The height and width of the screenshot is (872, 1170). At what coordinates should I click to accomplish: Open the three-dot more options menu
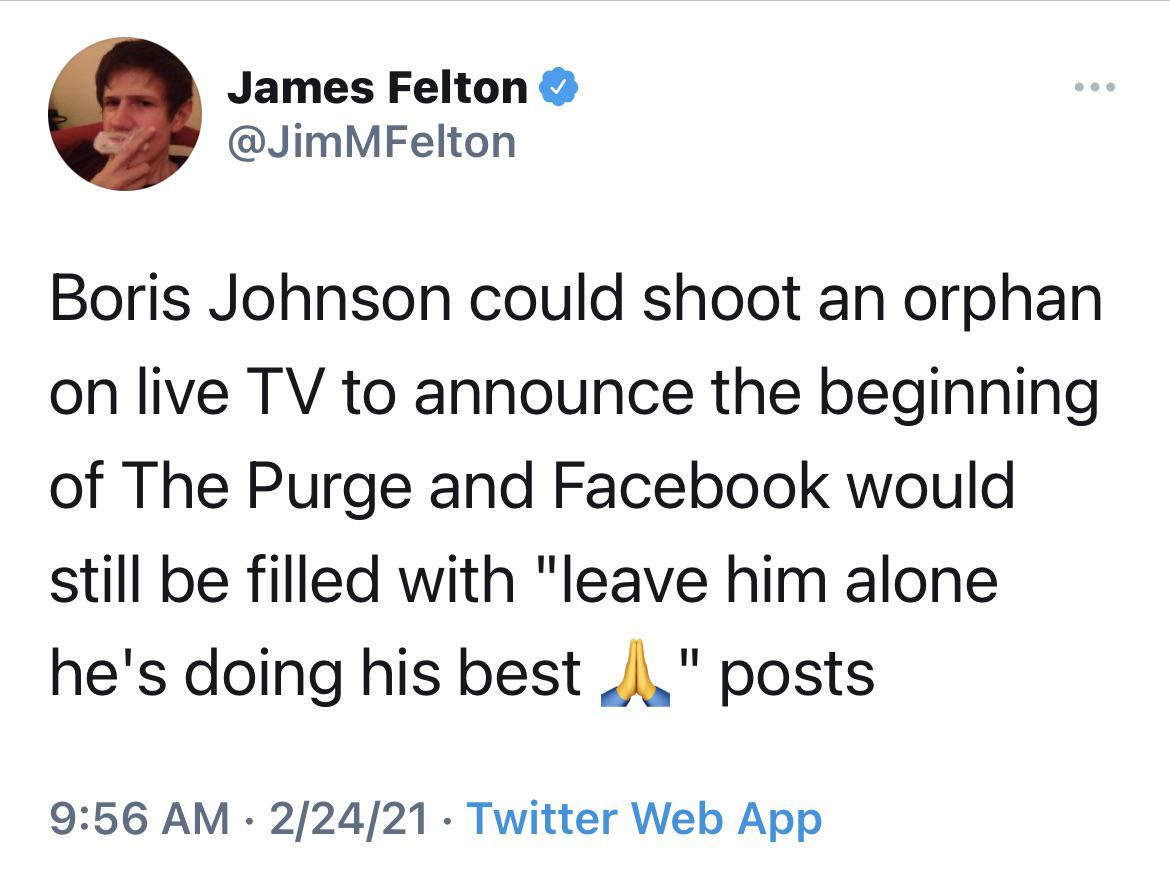(x=1094, y=88)
